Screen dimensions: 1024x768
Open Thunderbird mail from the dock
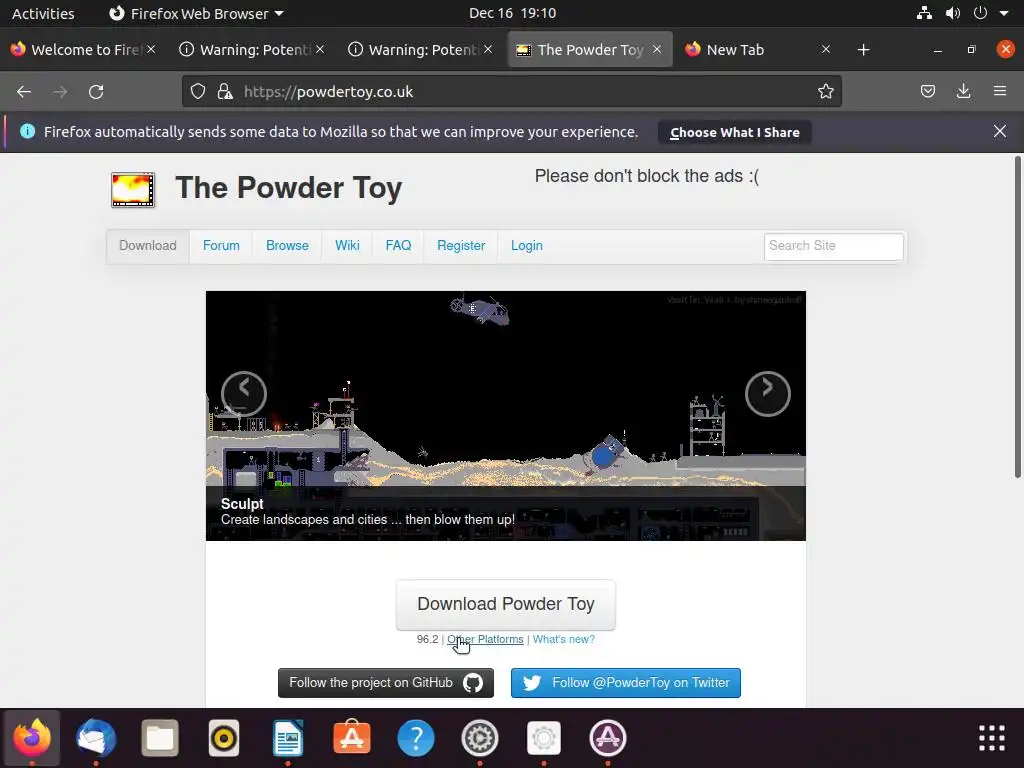96,739
